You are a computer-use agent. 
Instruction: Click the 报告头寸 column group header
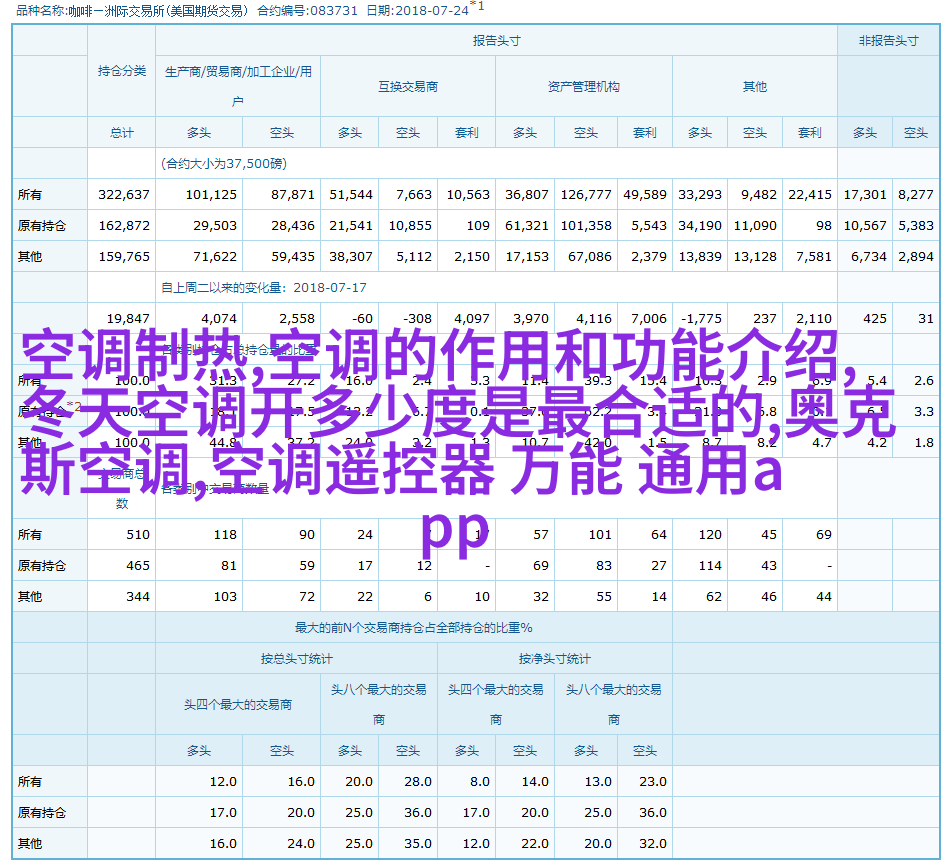click(496, 41)
